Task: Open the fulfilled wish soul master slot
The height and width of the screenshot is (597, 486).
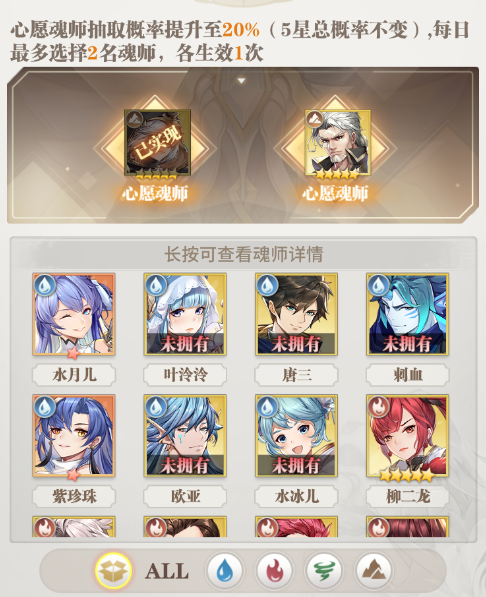Action: tap(157, 144)
